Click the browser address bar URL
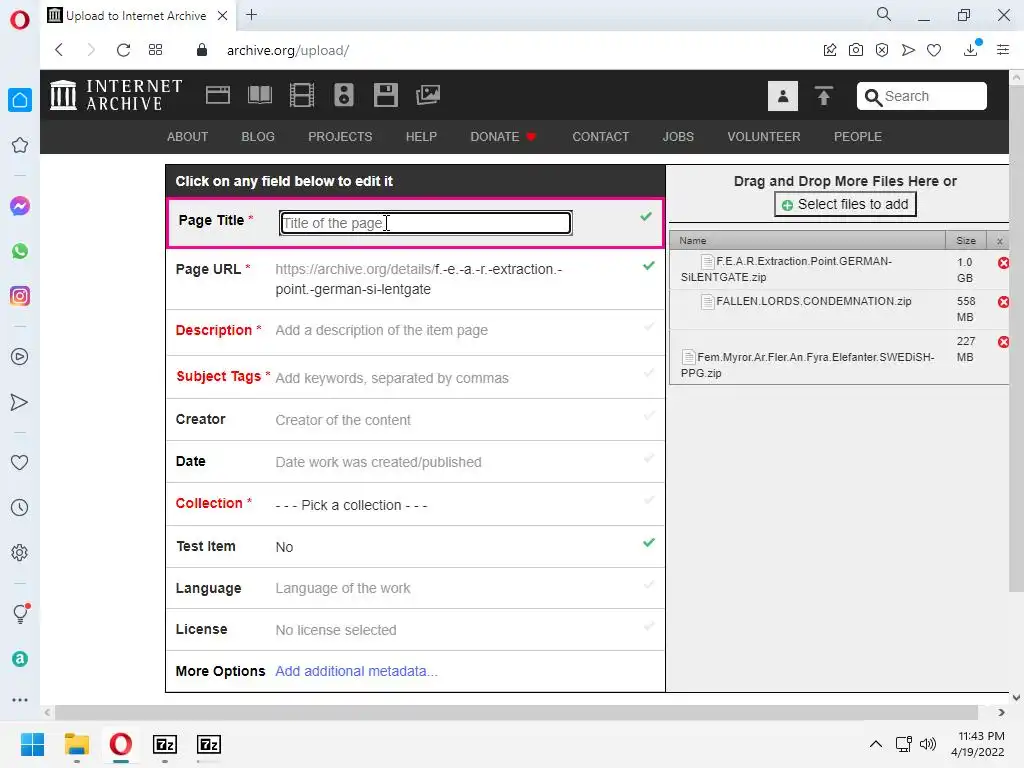The image size is (1024, 768). coord(288,50)
